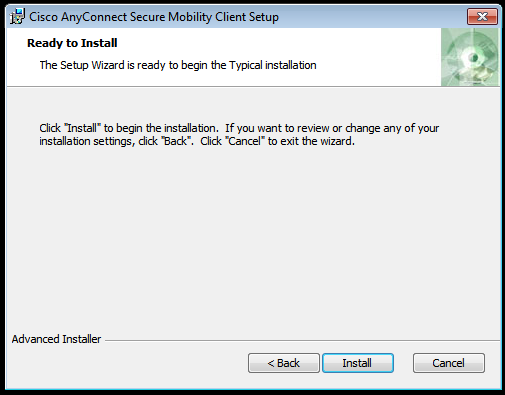Select the word "Typical" in the subtitle
The height and width of the screenshot is (395, 505).
[x=246, y=65]
